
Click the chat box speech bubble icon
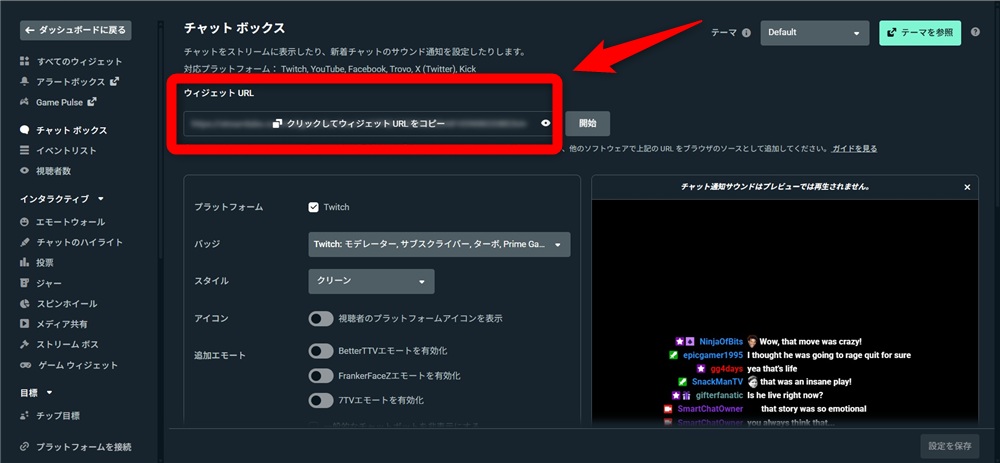click(25, 130)
